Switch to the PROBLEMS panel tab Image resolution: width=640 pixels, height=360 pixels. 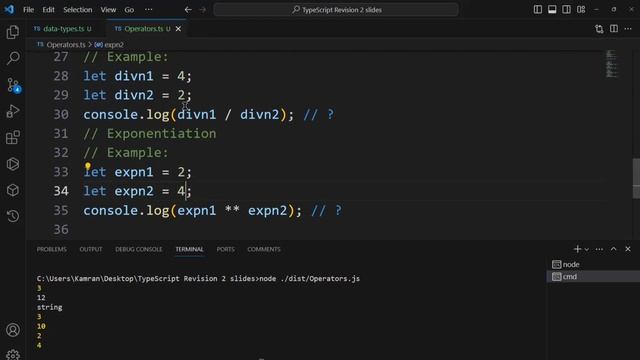pyautogui.click(x=51, y=249)
